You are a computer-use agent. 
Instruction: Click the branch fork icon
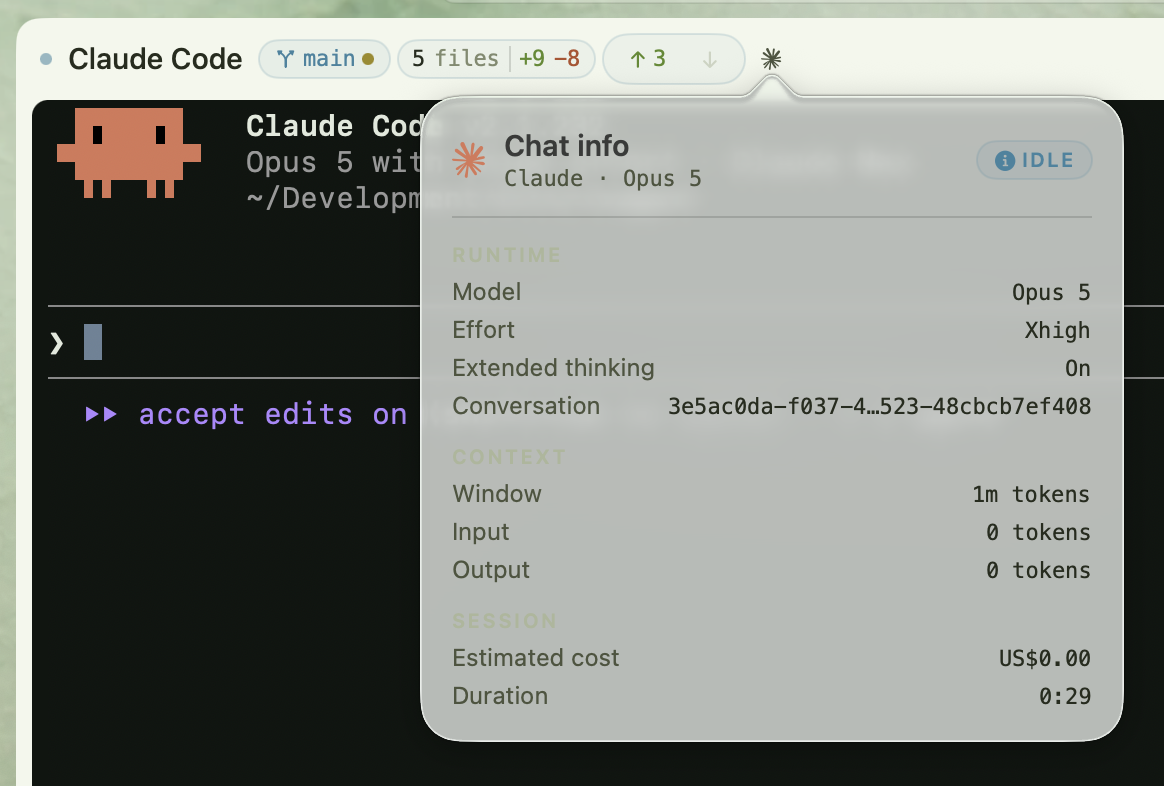click(285, 59)
